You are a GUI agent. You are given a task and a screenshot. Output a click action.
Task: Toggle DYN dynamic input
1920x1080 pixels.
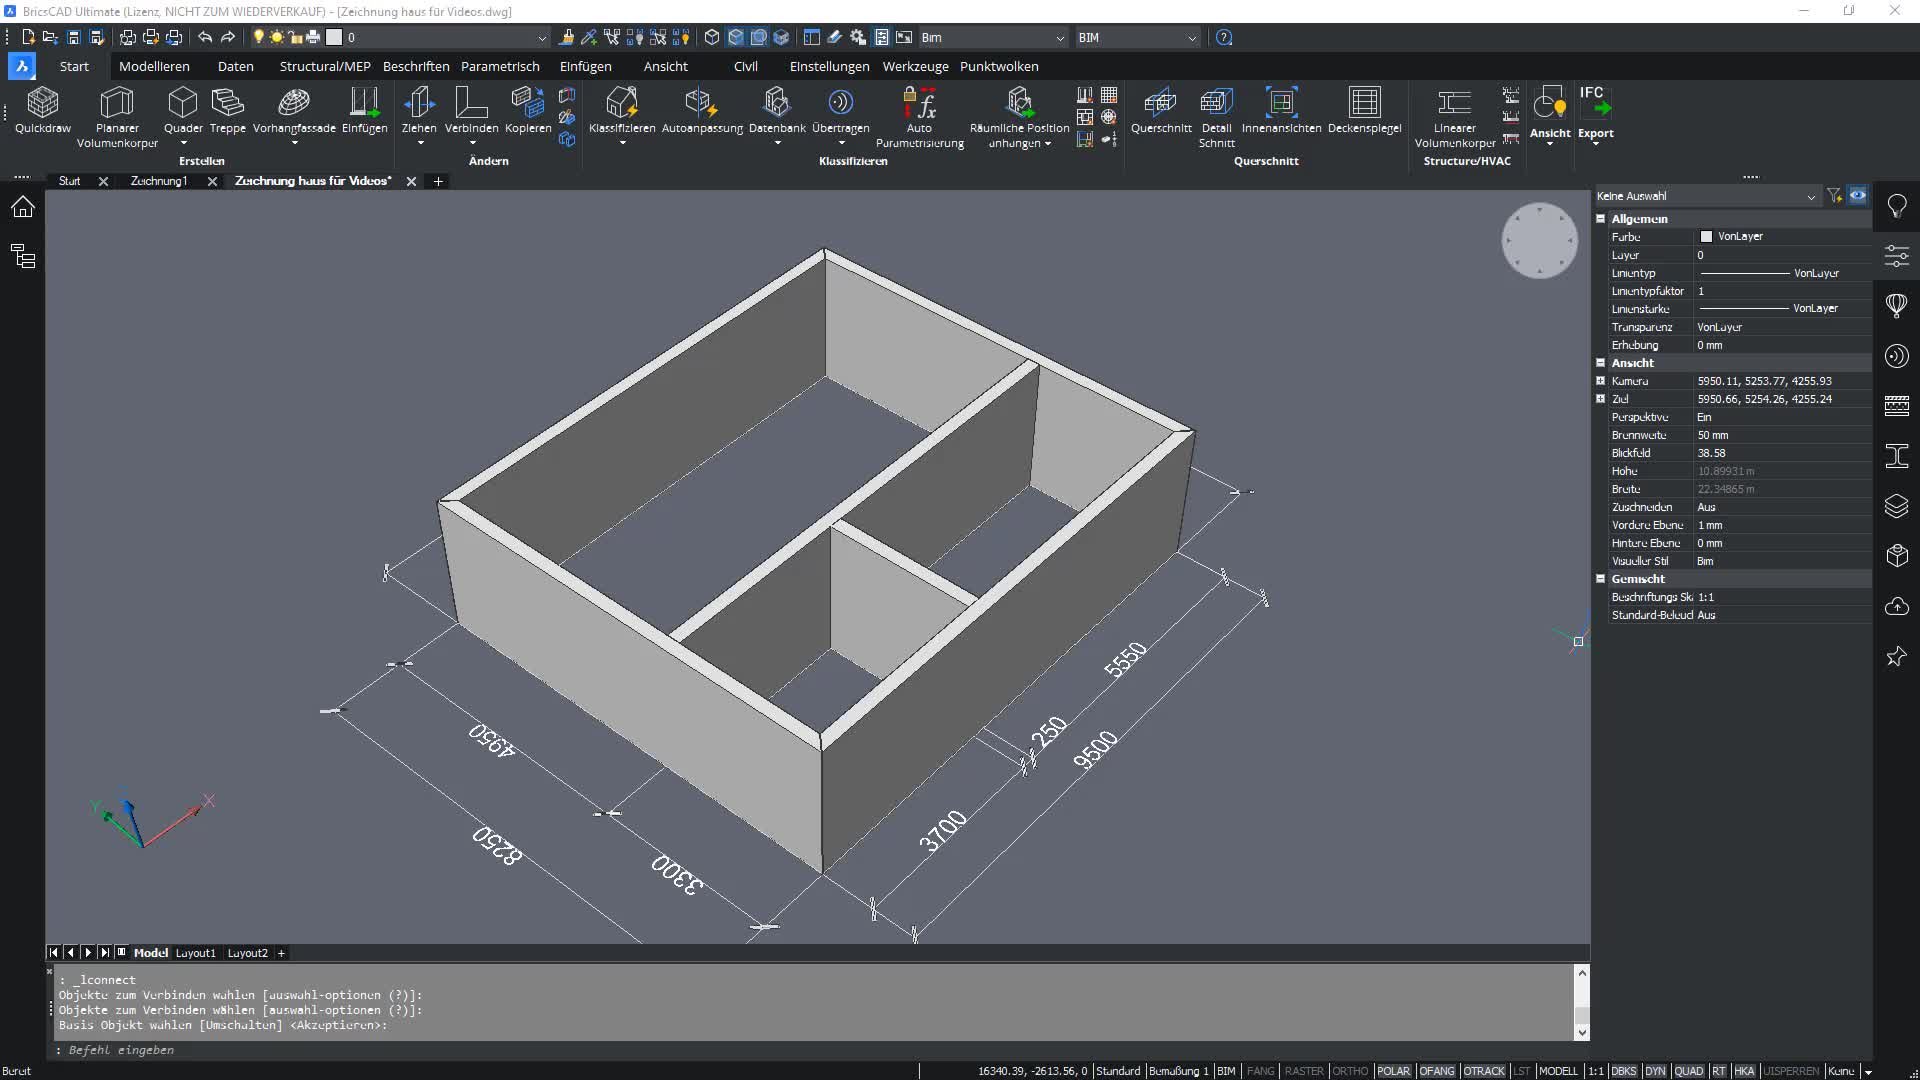pos(1655,1071)
